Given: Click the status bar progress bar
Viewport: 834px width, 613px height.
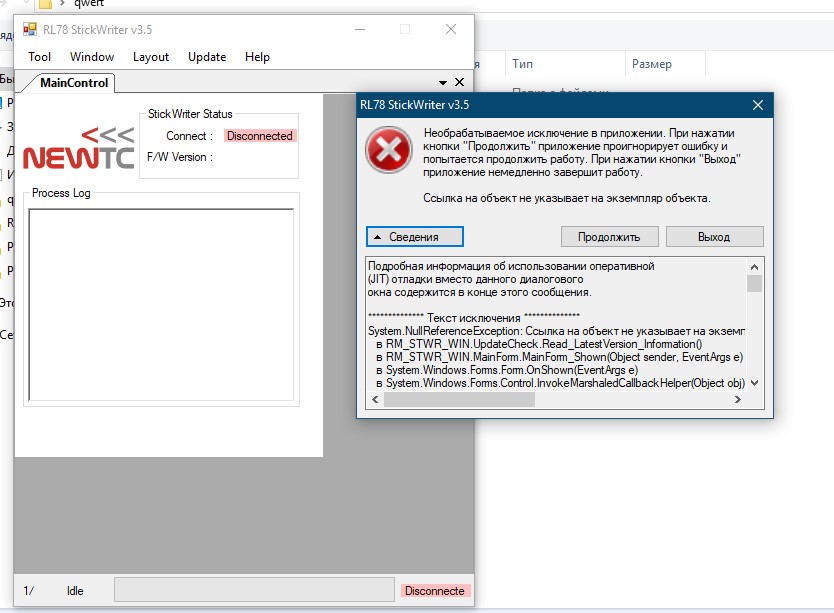Looking at the screenshot, I should (254, 590).
